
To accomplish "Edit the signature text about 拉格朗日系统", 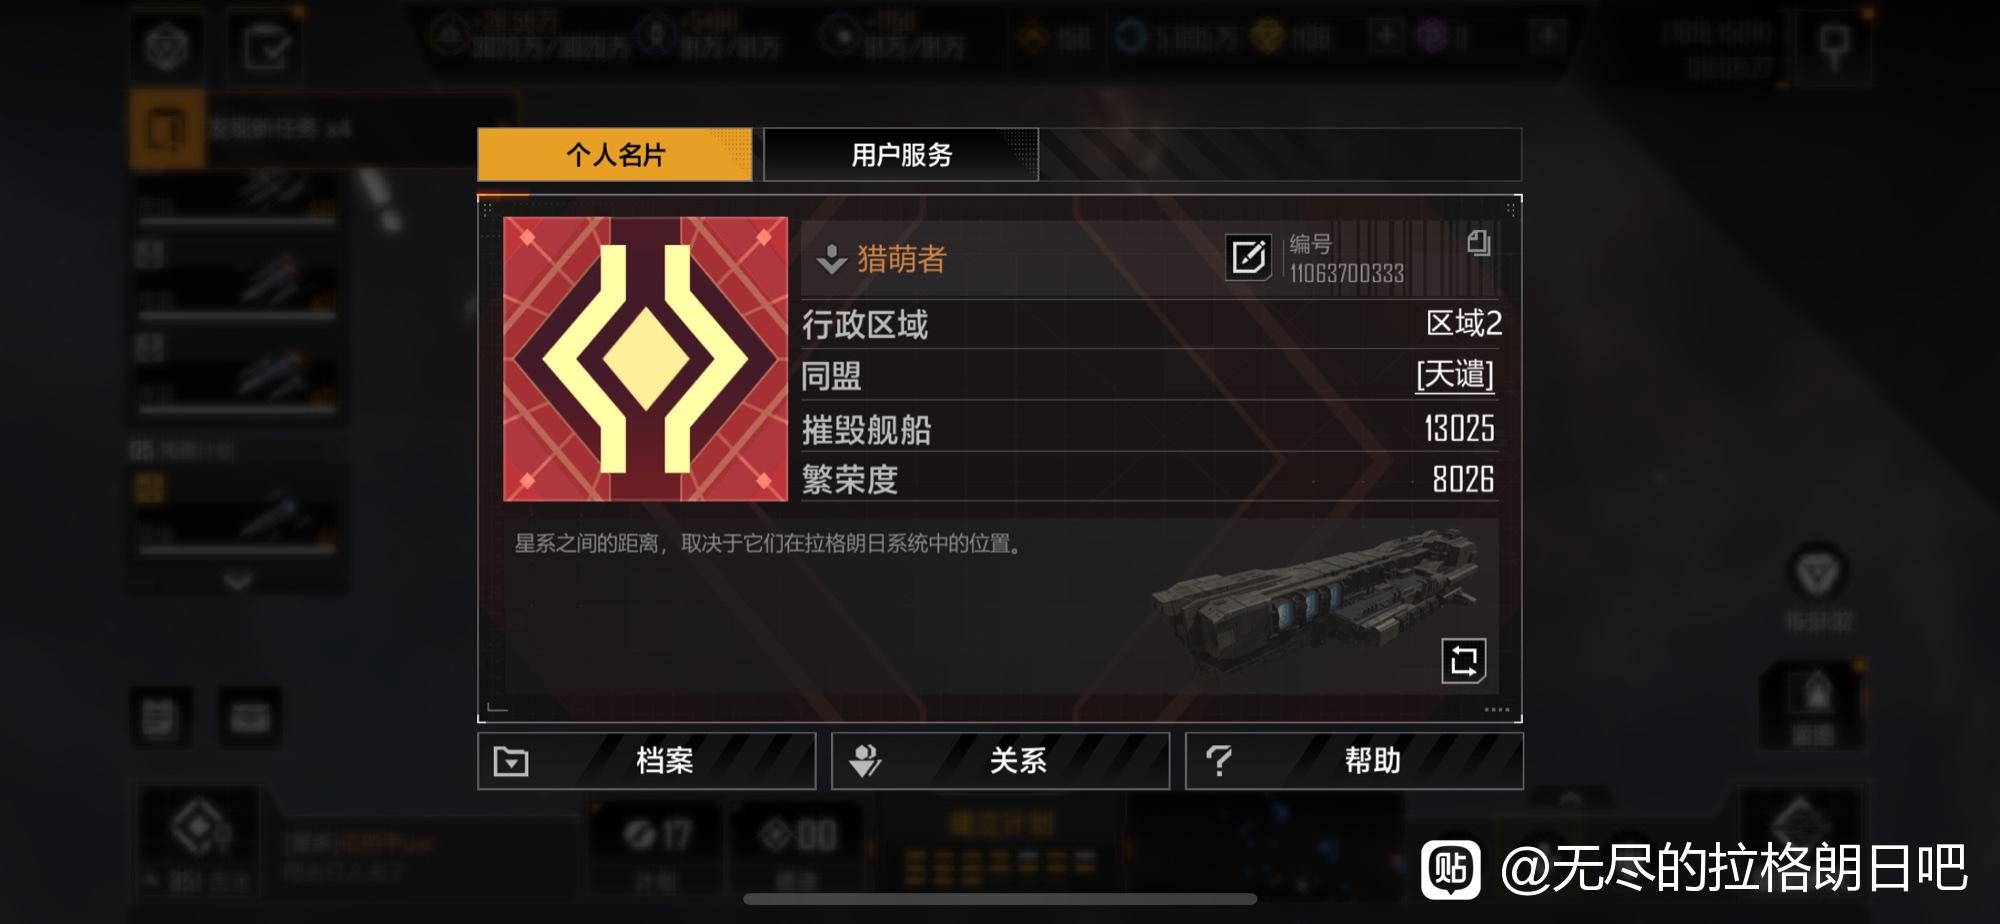I will [768, 544].
